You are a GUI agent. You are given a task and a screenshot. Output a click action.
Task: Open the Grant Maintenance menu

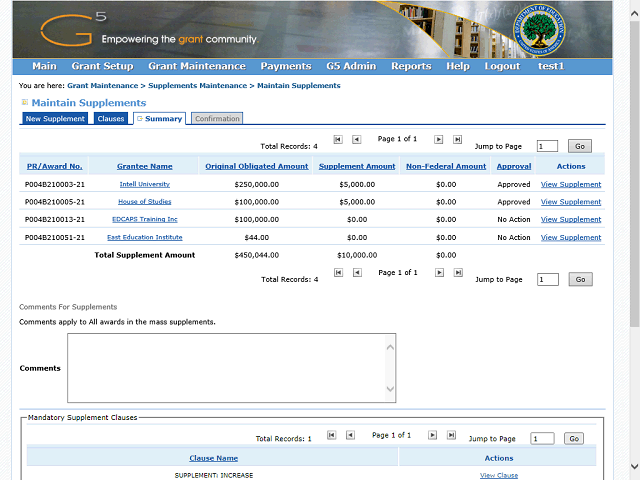click(196, 66)
